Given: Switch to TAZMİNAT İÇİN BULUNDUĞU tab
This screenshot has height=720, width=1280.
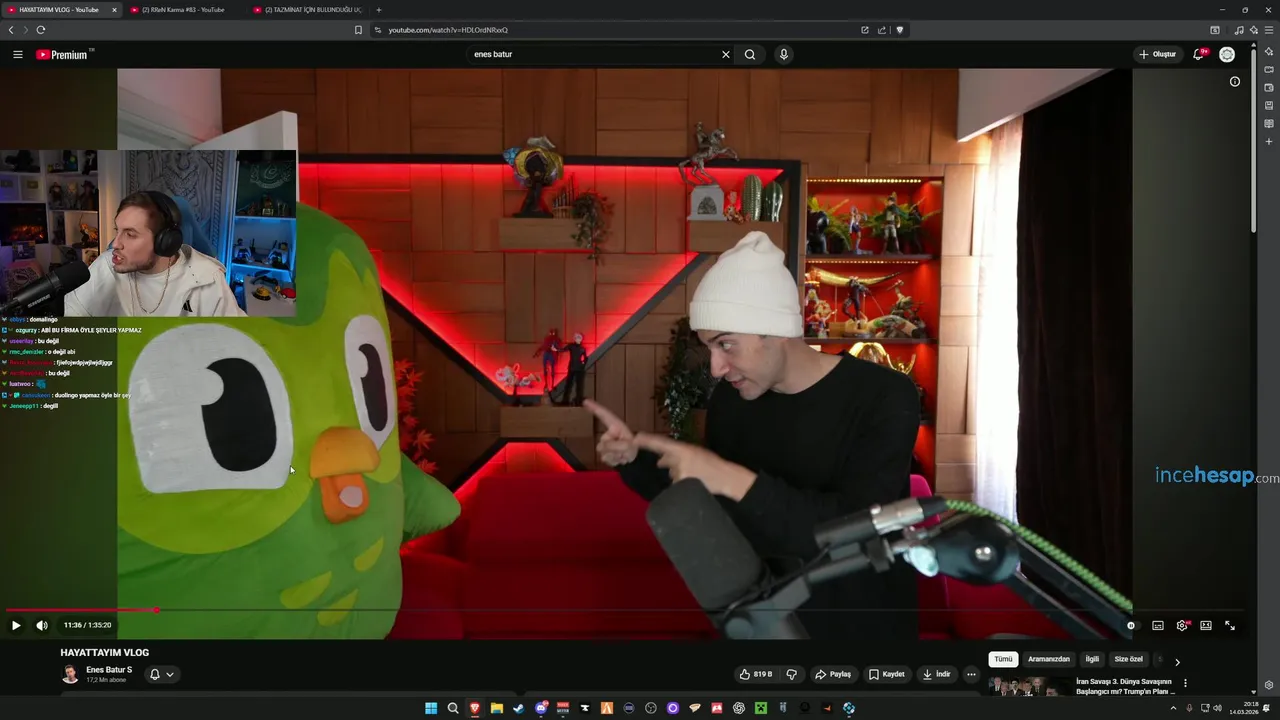Looking at the screenshot, I should (306, 10).
